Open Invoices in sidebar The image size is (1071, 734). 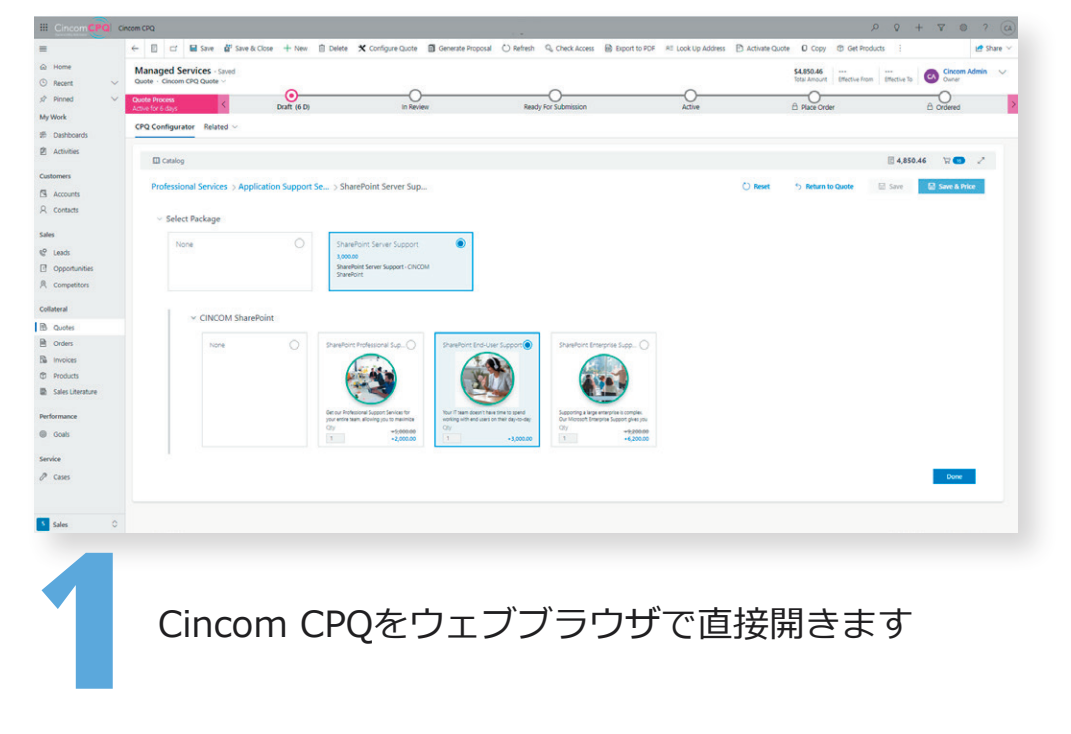pos(64,360)
